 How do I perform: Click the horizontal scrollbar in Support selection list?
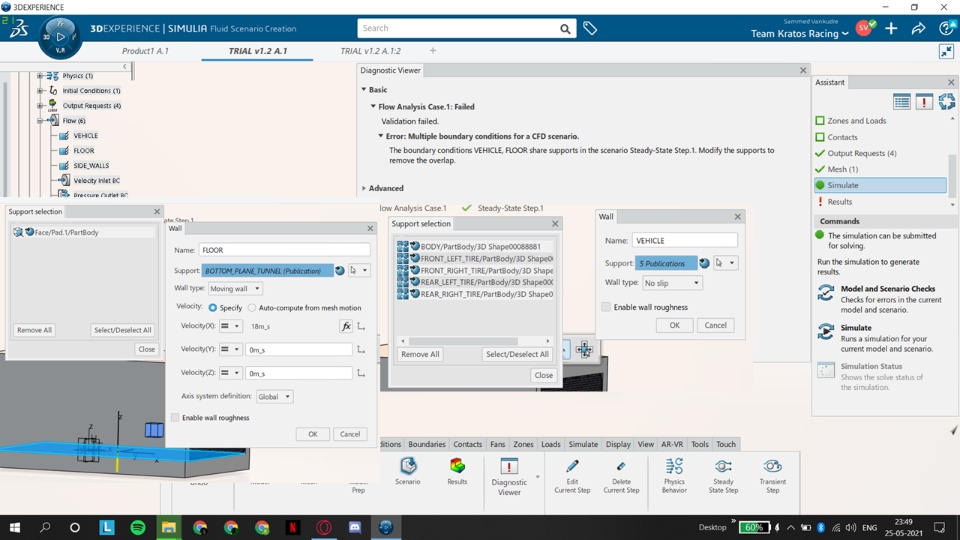click(463, 341)
